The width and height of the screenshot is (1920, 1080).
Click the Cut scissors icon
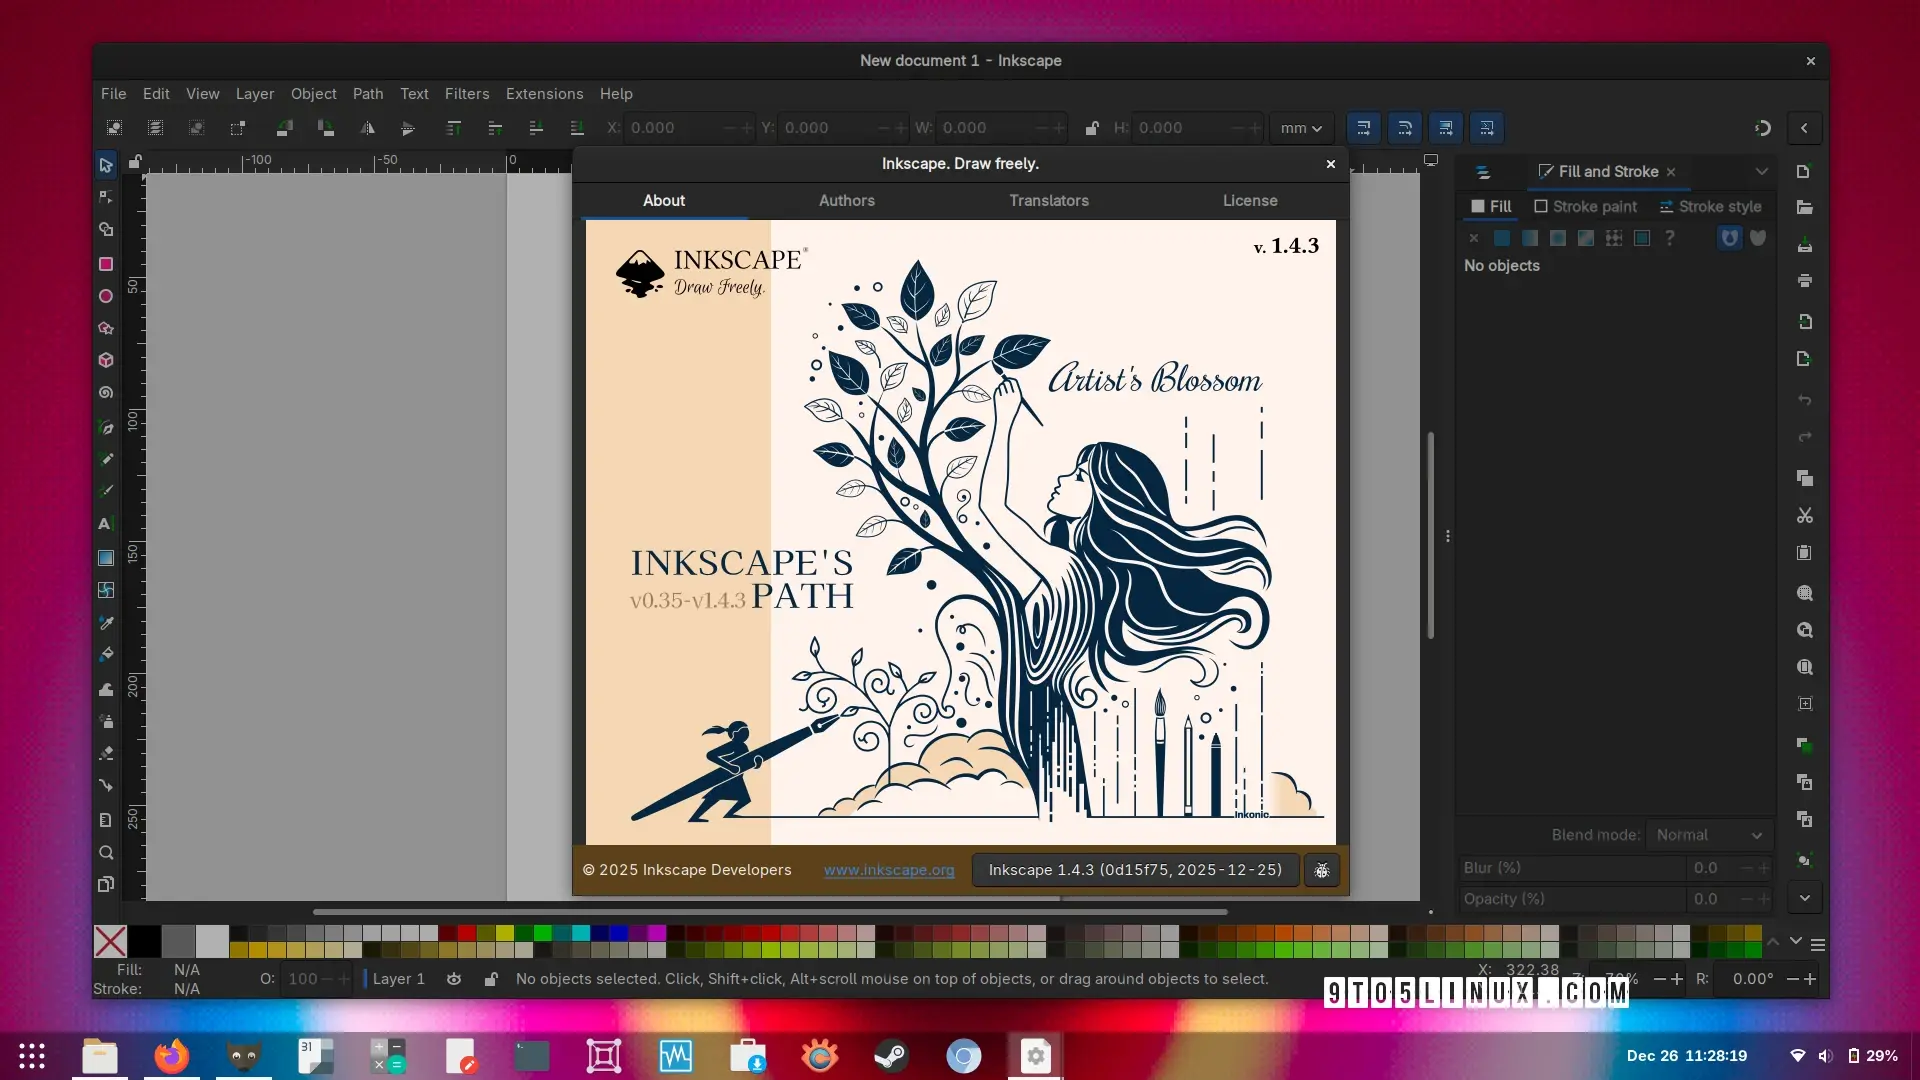tap(1804, 516)
